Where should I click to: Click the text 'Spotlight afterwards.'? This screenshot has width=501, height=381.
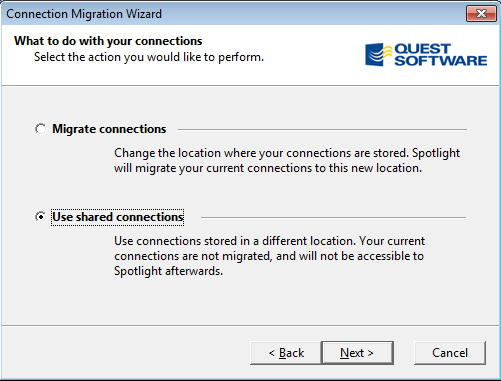click(x=168, y=271)
